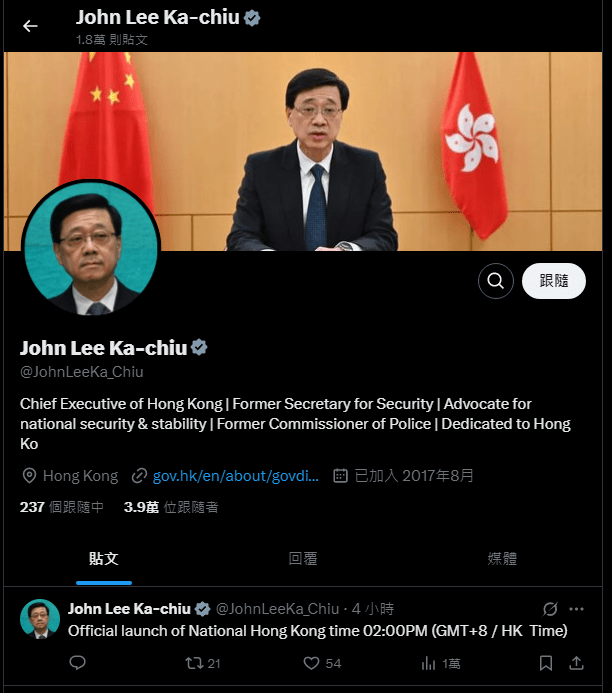View the 3.9萬 followers list
Image resolution: width=612 pixels, height=693 pixels.
(x=171, y=507)
